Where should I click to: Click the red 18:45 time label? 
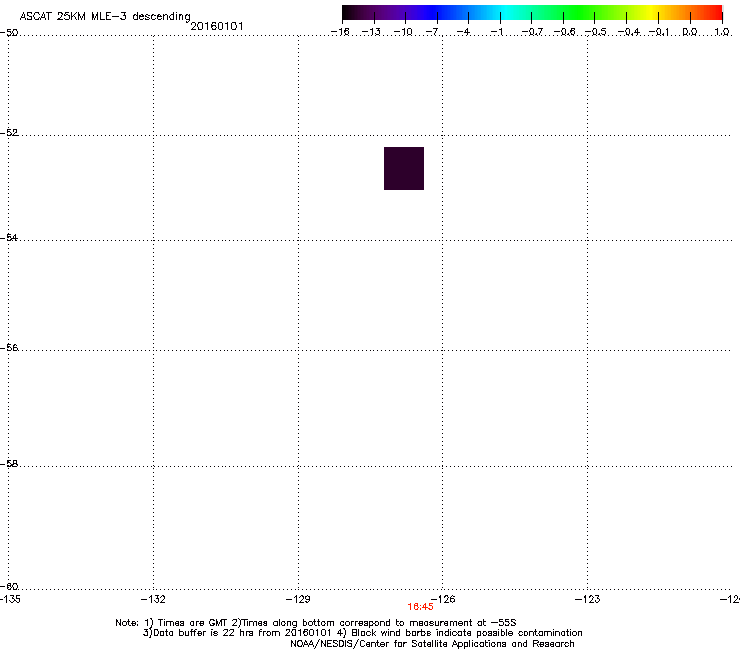(x=420, y=607)
